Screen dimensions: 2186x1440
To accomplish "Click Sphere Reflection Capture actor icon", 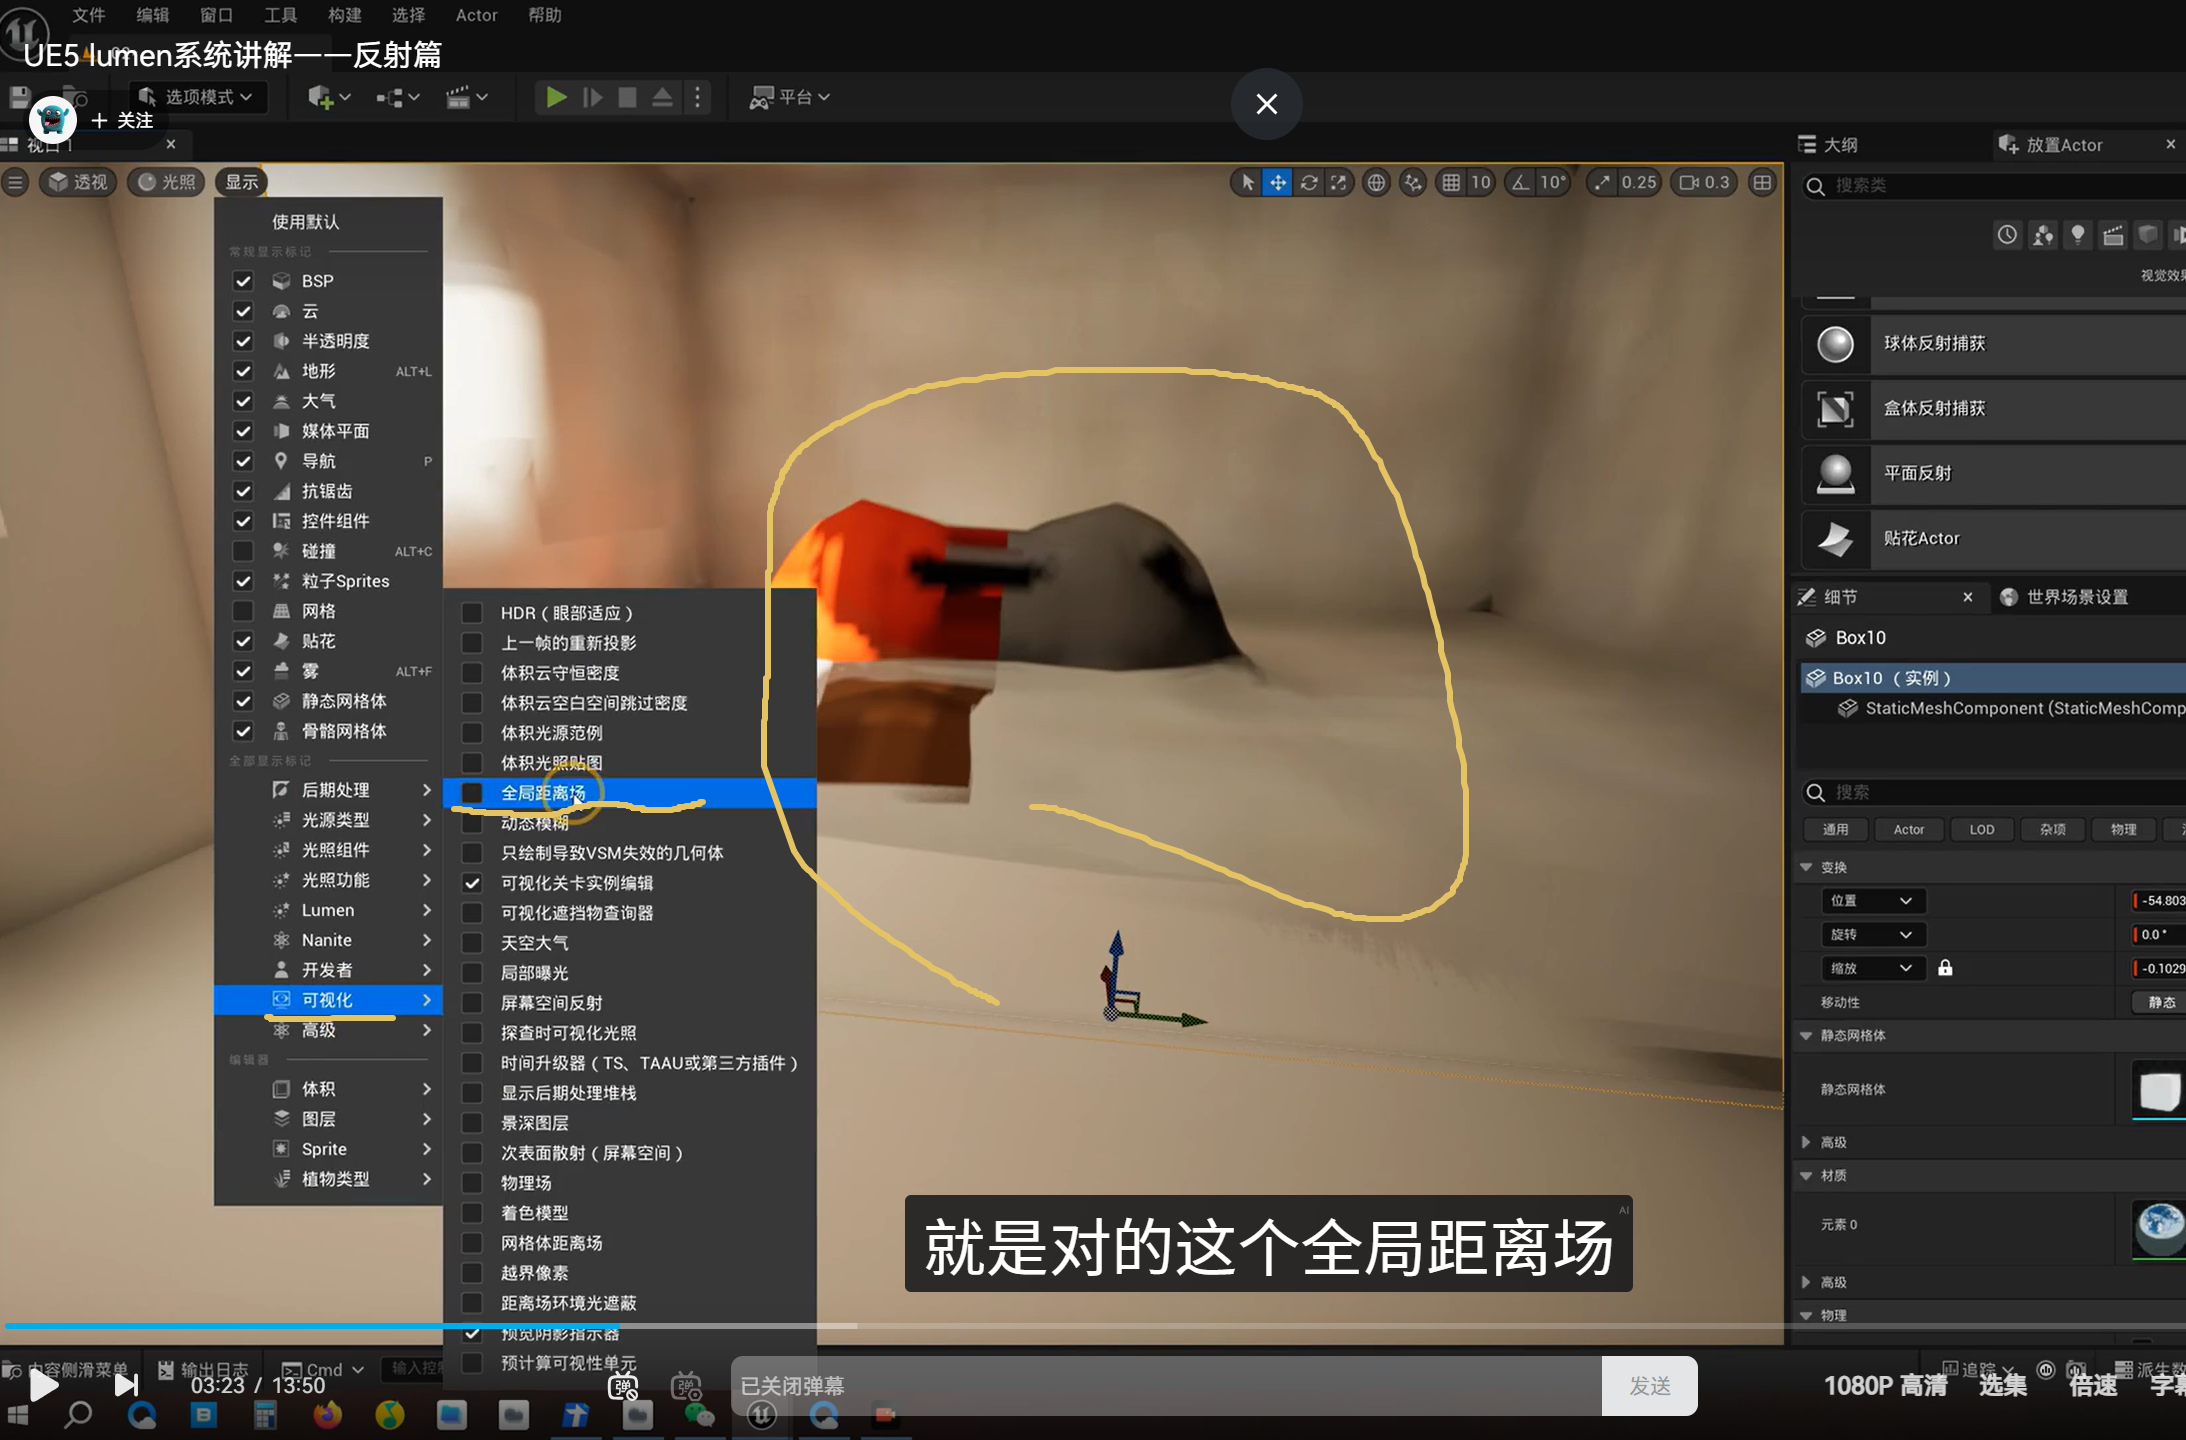I will 1835,344.
